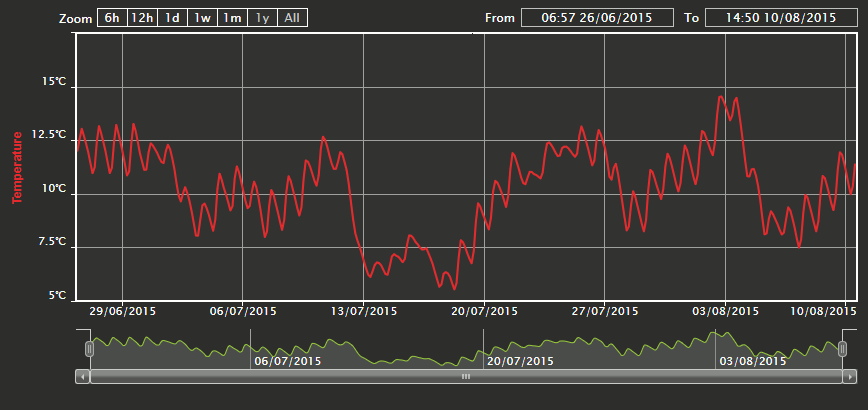Zoom the chart to 1d
Image resolution: width=868 pixels, height=410 pixels.
point(173,18)
